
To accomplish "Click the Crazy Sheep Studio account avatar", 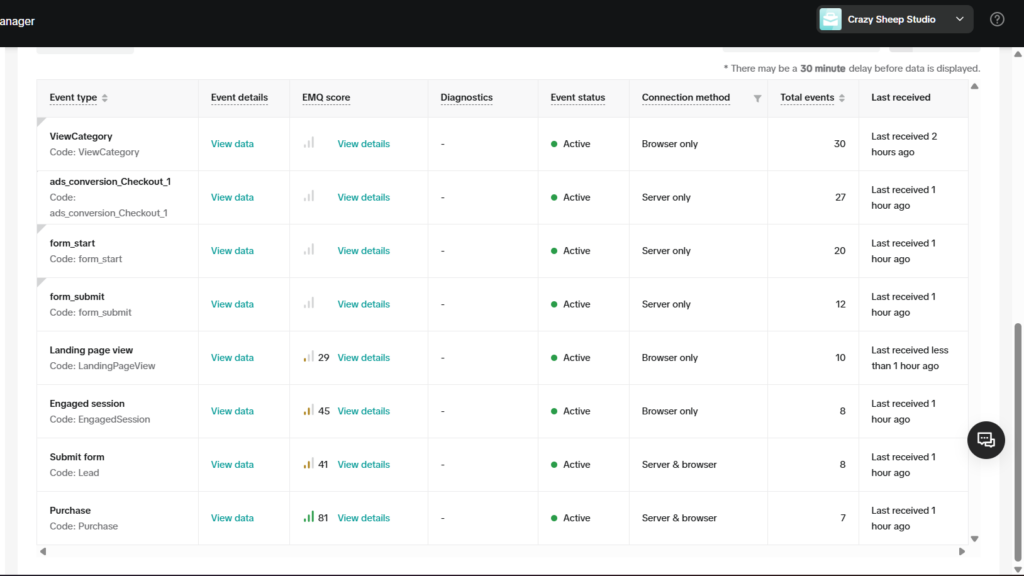I will click(830, 19).
